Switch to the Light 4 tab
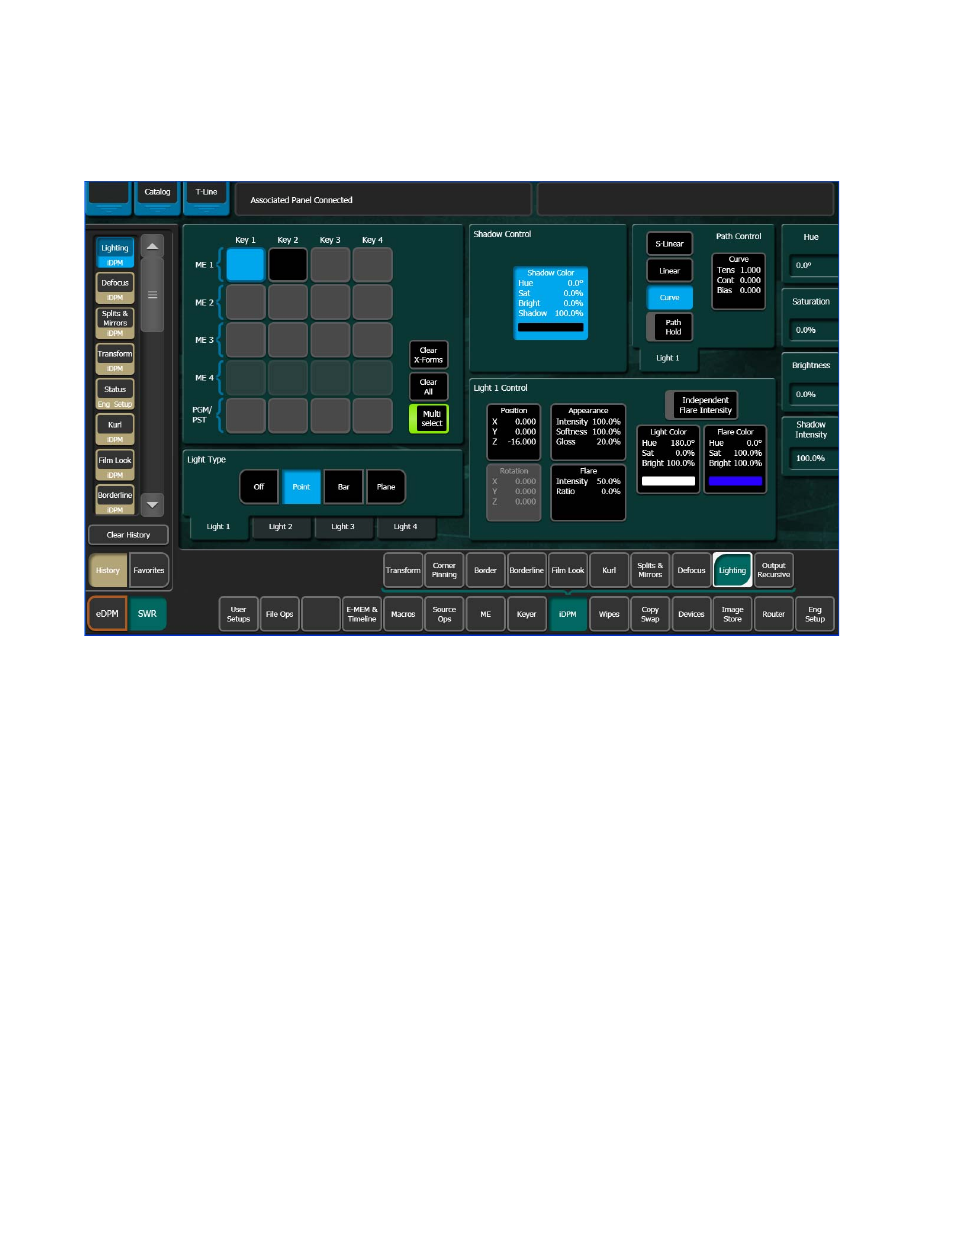954x1235 pixels. point(405,527)
